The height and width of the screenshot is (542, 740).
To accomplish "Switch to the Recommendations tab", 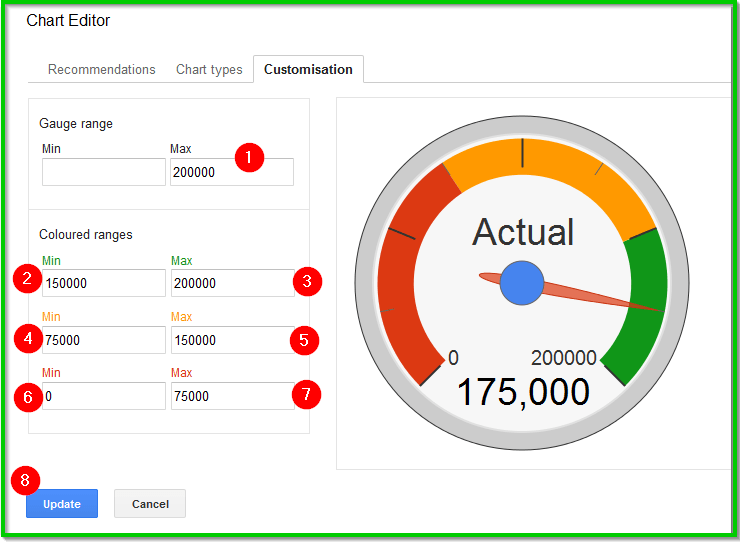I will click(x=101, y=70).
